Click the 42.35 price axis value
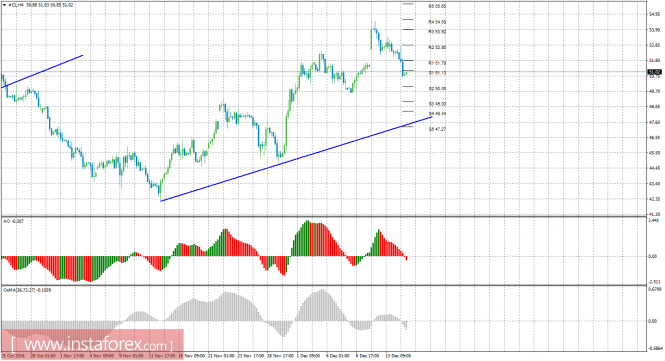Screen dimensions: 665x361 coord(654,199)
